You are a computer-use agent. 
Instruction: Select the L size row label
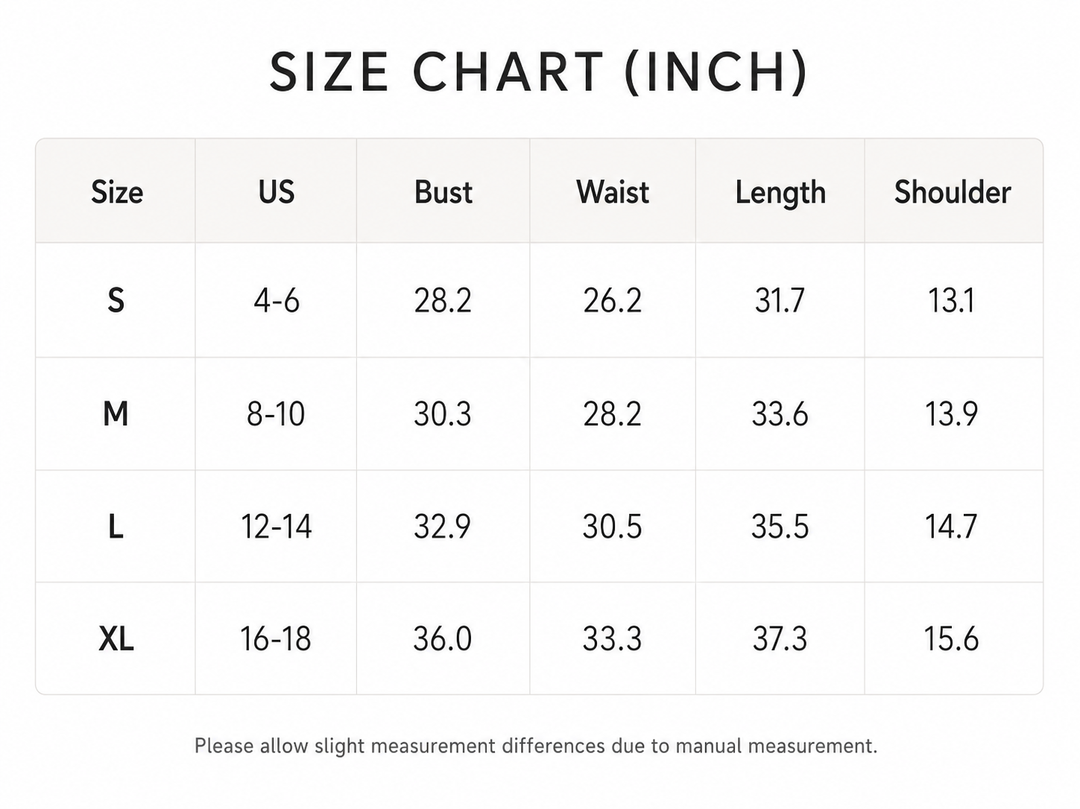pos(116,527)
